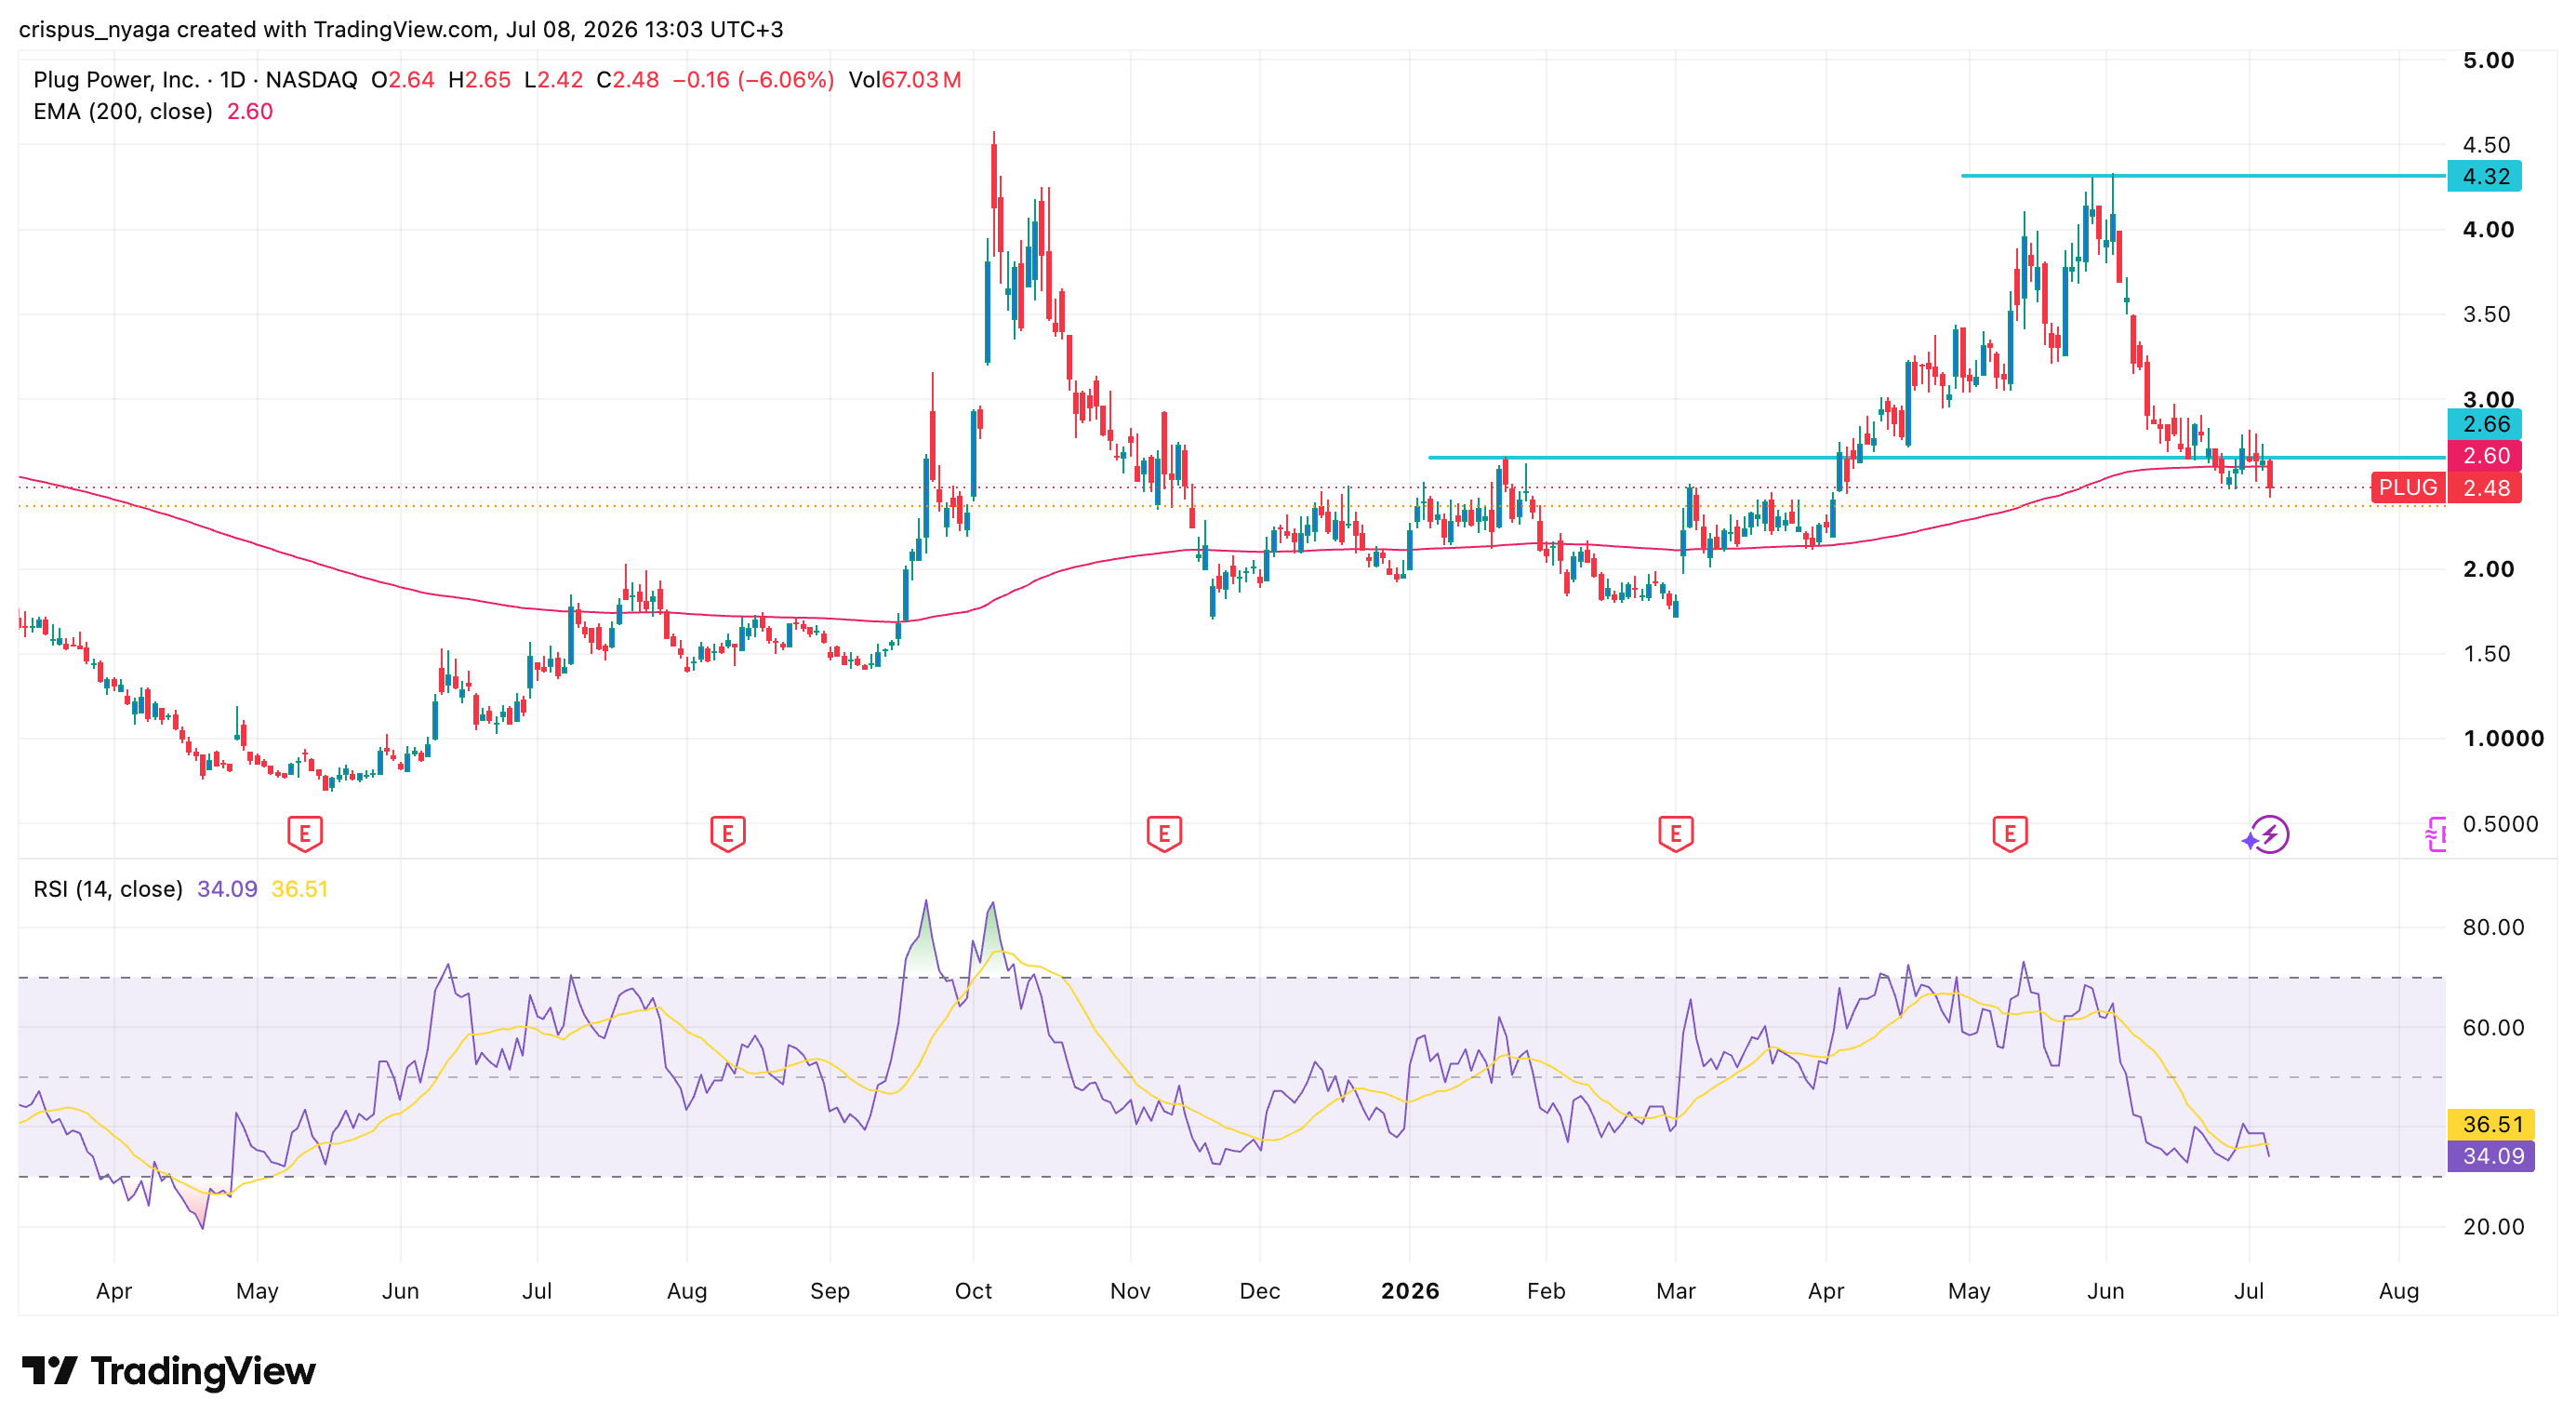The image size is (2576, 1427).
Task: Click the 2.66 cyan price label
Action: click(2485, 424)
